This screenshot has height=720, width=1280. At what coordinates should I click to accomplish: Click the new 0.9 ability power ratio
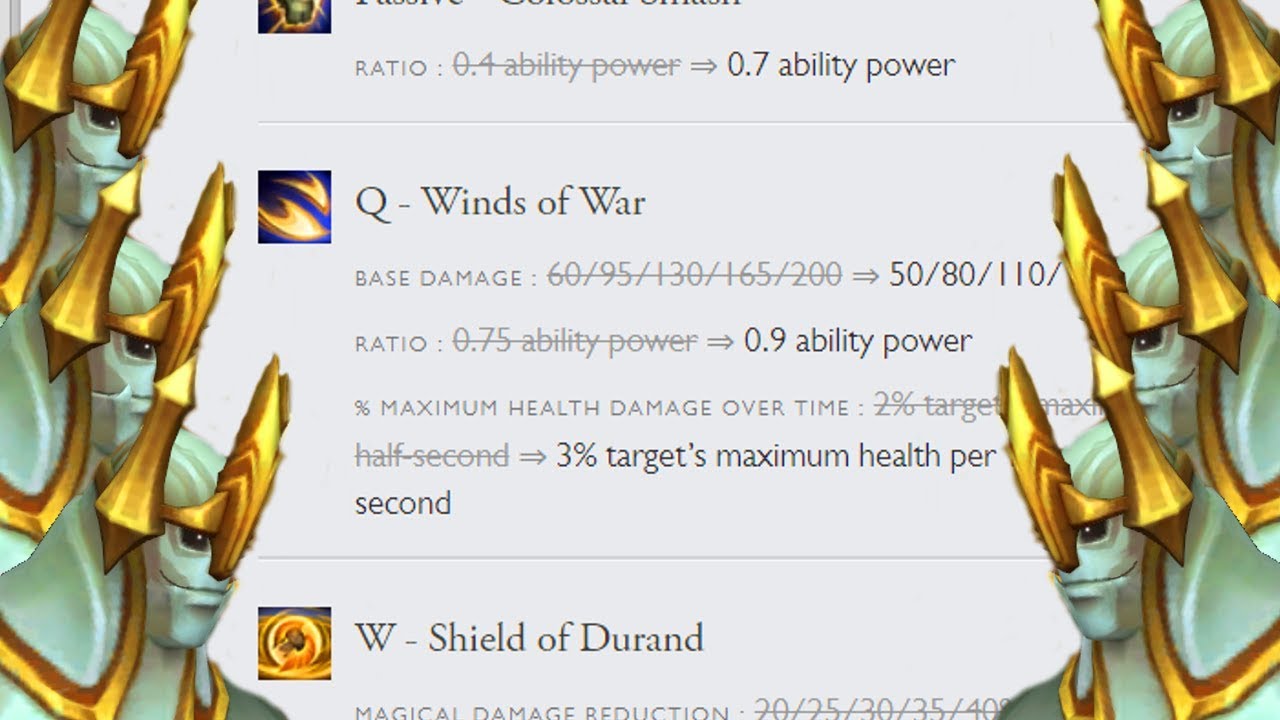pyautogui.click(x=858, y=341)
